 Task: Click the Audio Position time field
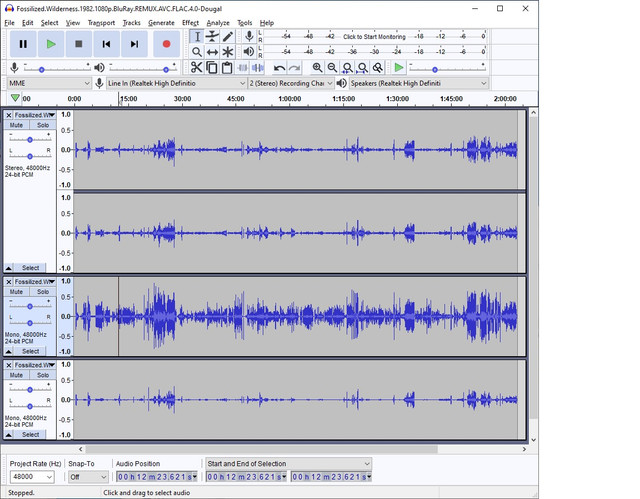click(x=157, y=477)
